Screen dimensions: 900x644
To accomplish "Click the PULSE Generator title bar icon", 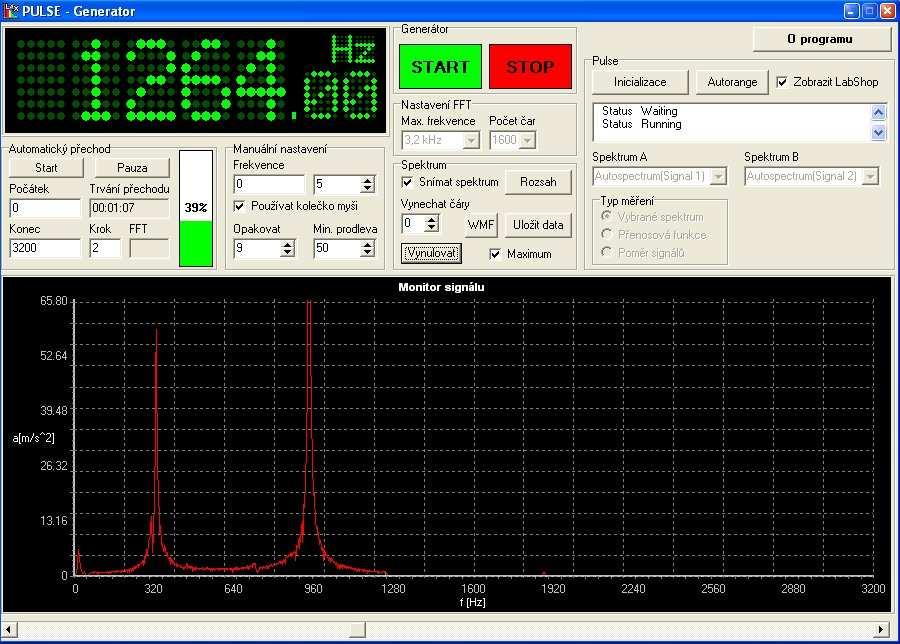I will coord(10,11).
